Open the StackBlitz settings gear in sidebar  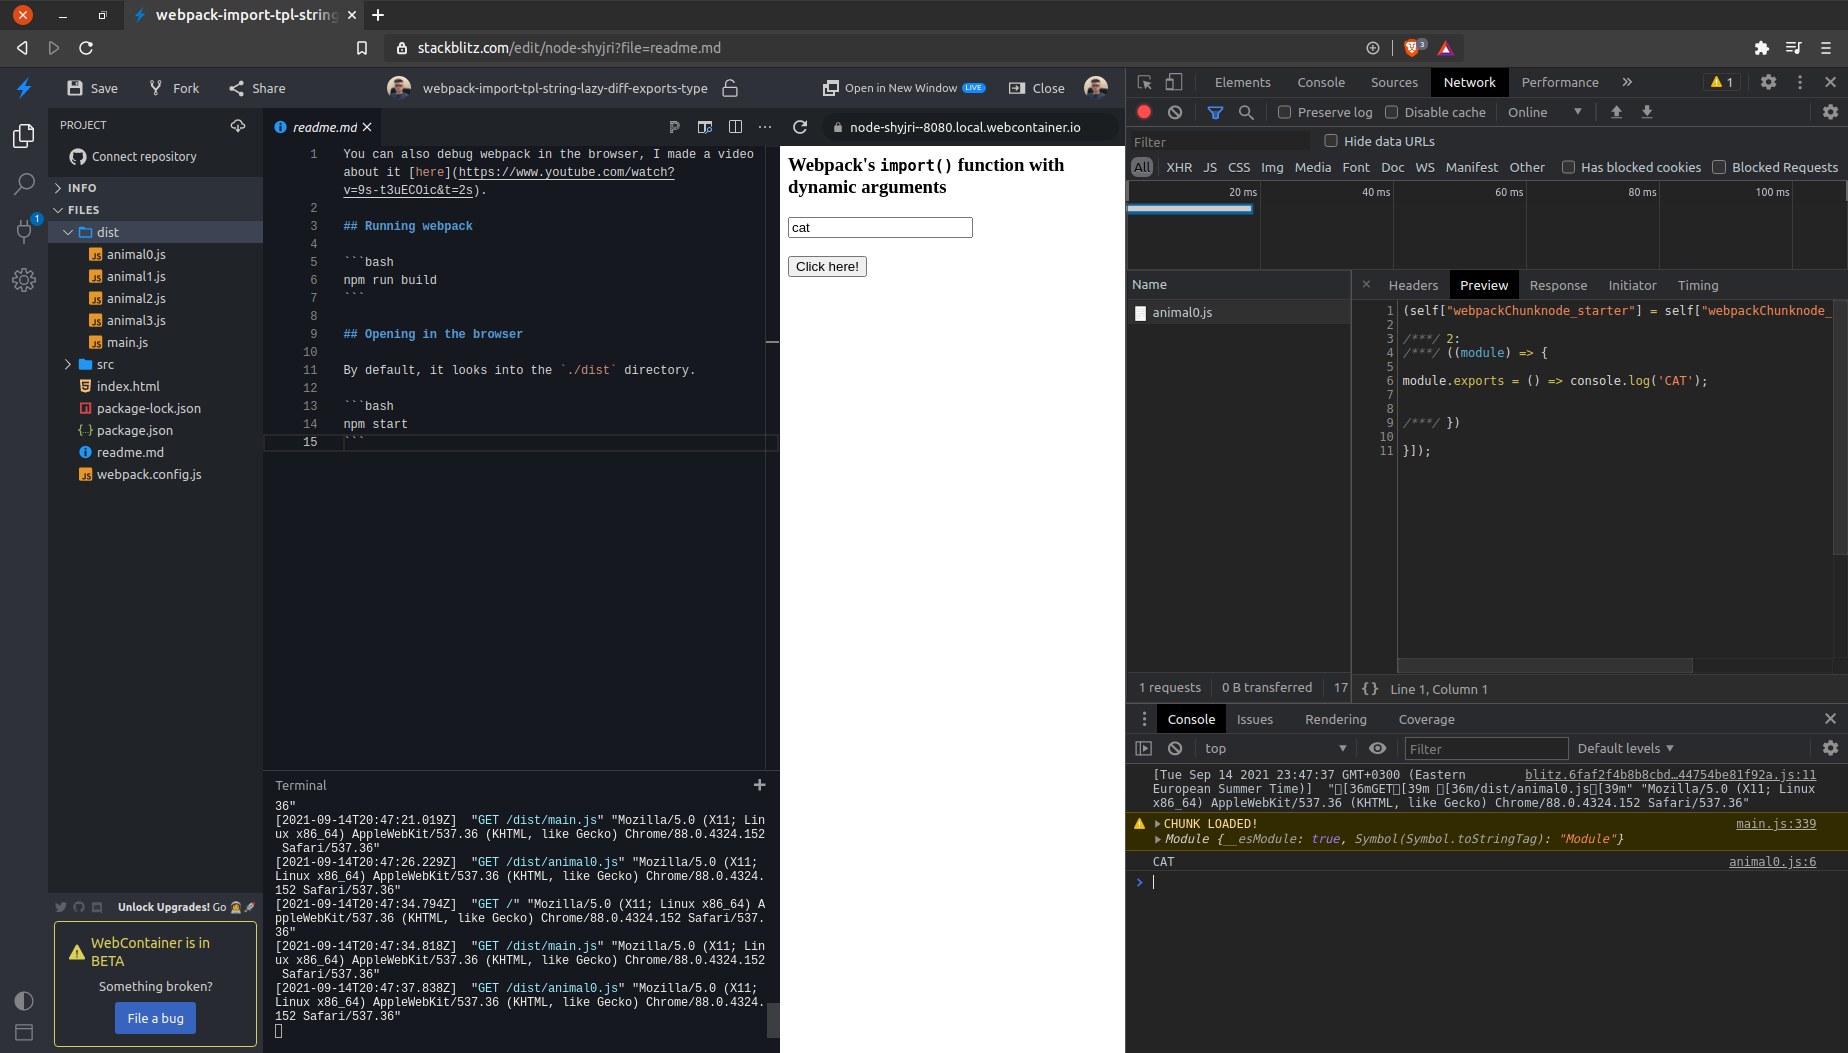(24, 280)
